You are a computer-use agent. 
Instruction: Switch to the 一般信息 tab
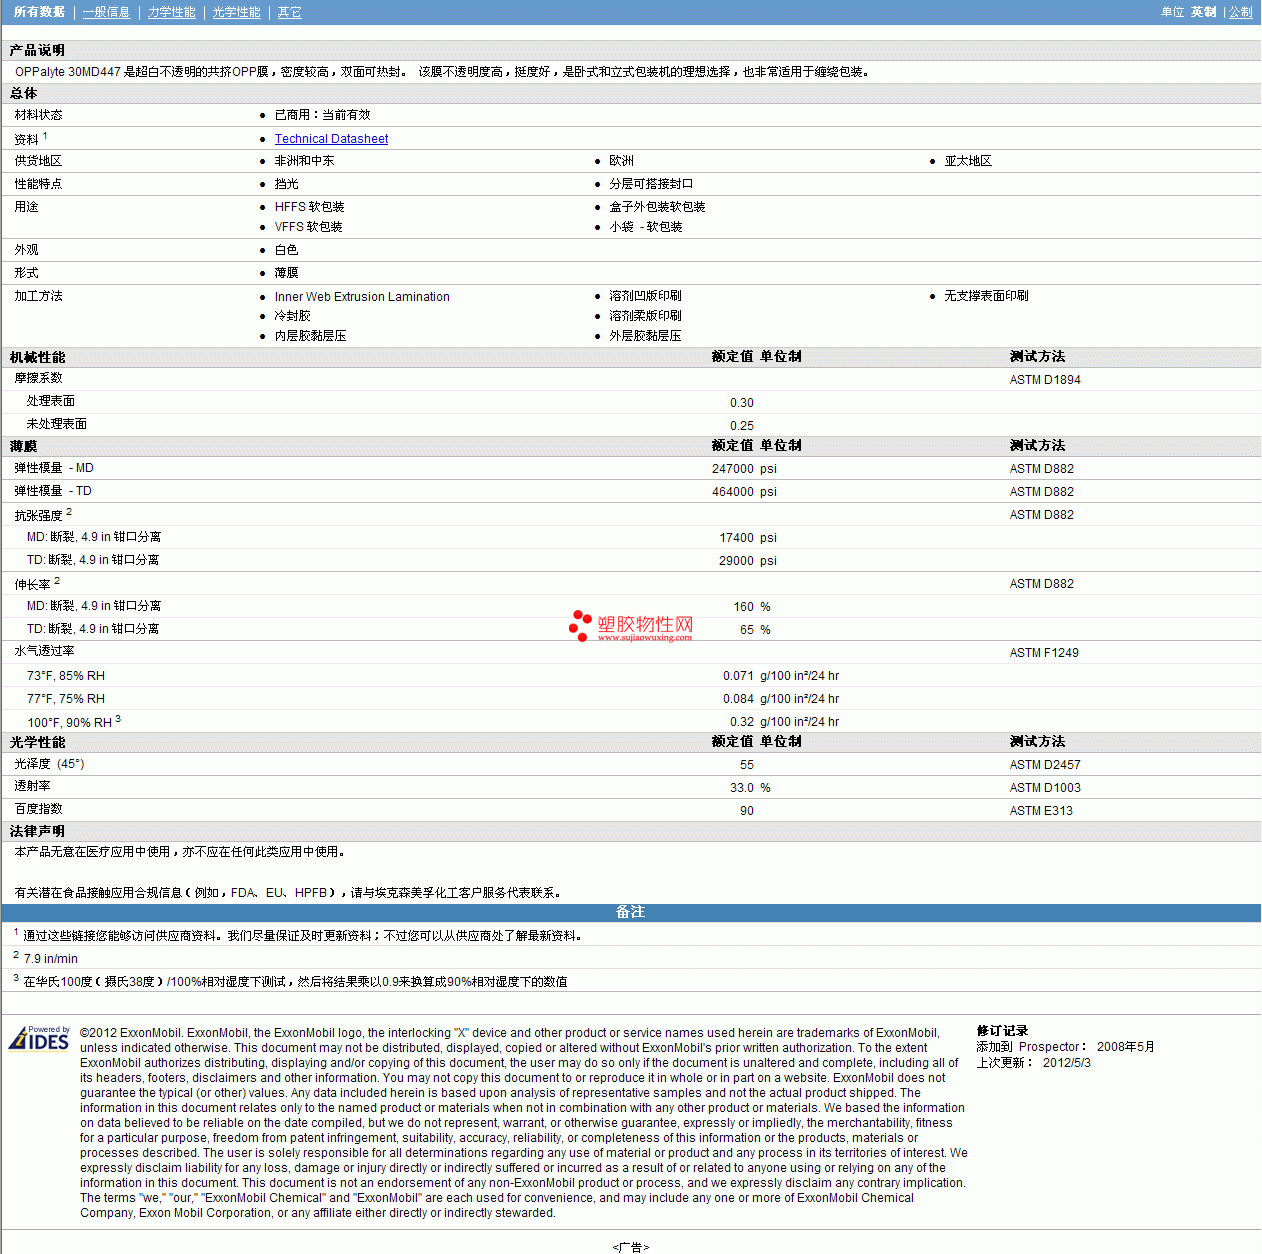pos(106,12)
